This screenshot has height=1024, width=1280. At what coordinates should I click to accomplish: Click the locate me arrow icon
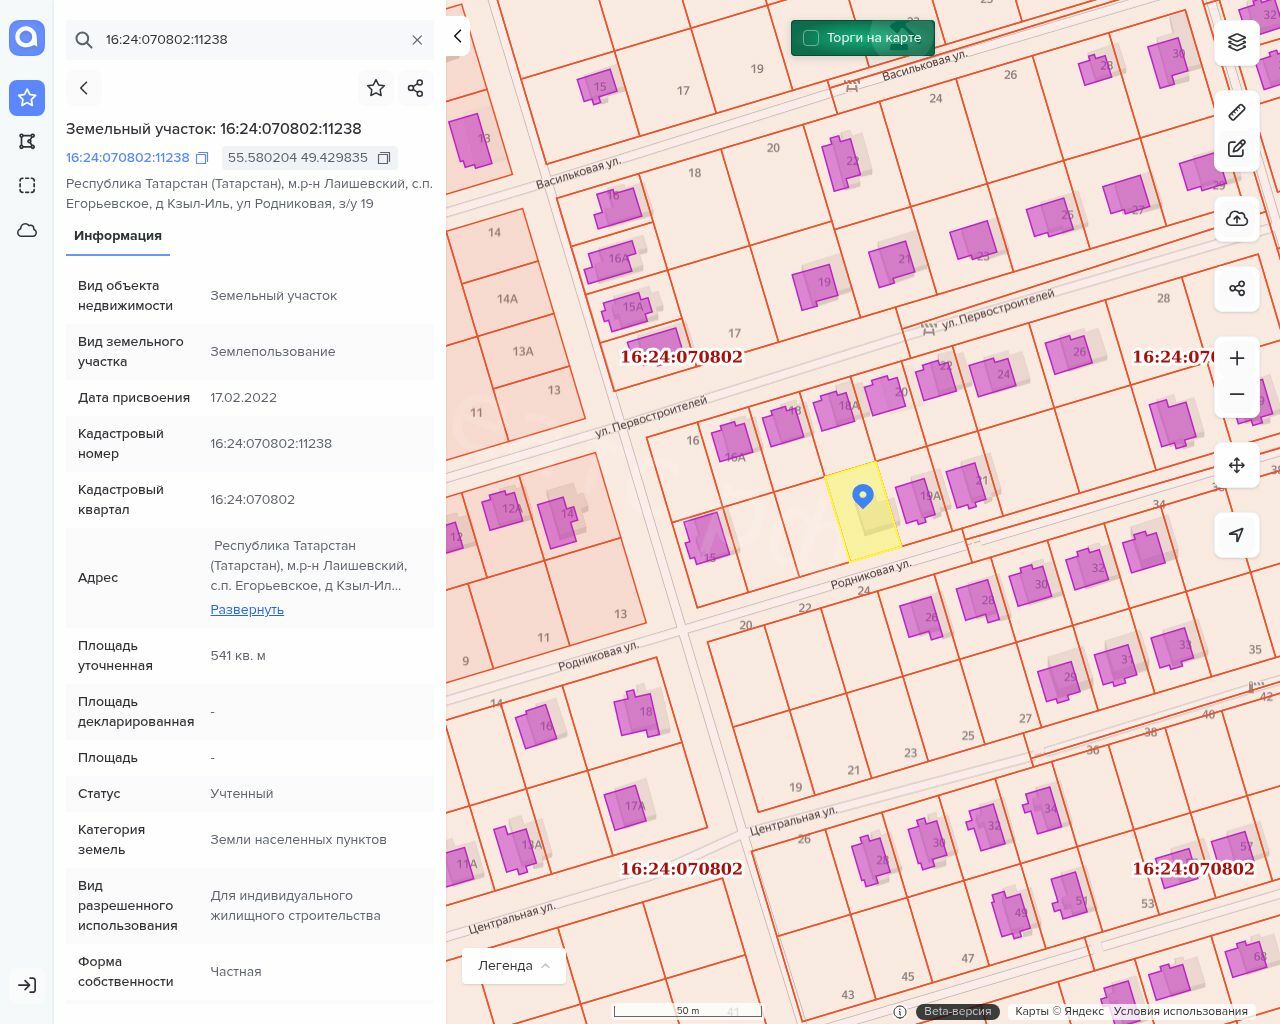tap(1237, 535)
